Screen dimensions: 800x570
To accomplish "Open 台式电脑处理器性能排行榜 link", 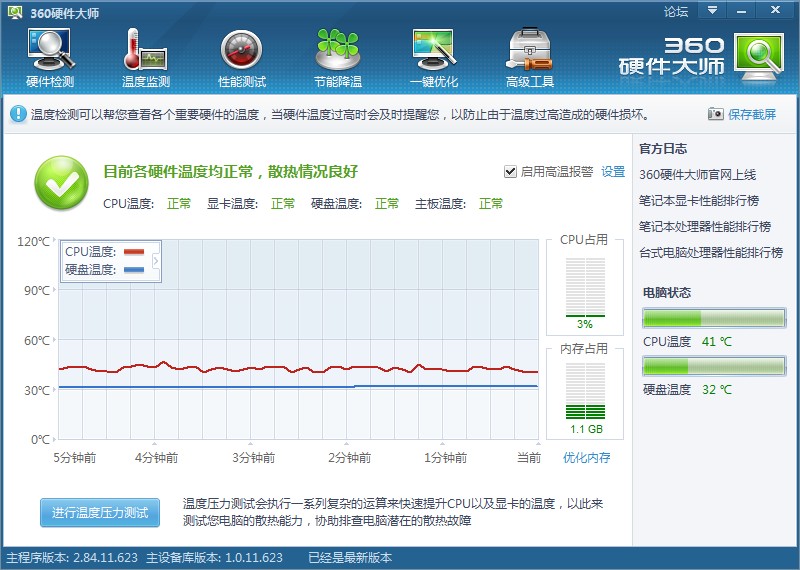I will (x=711, y=253).
